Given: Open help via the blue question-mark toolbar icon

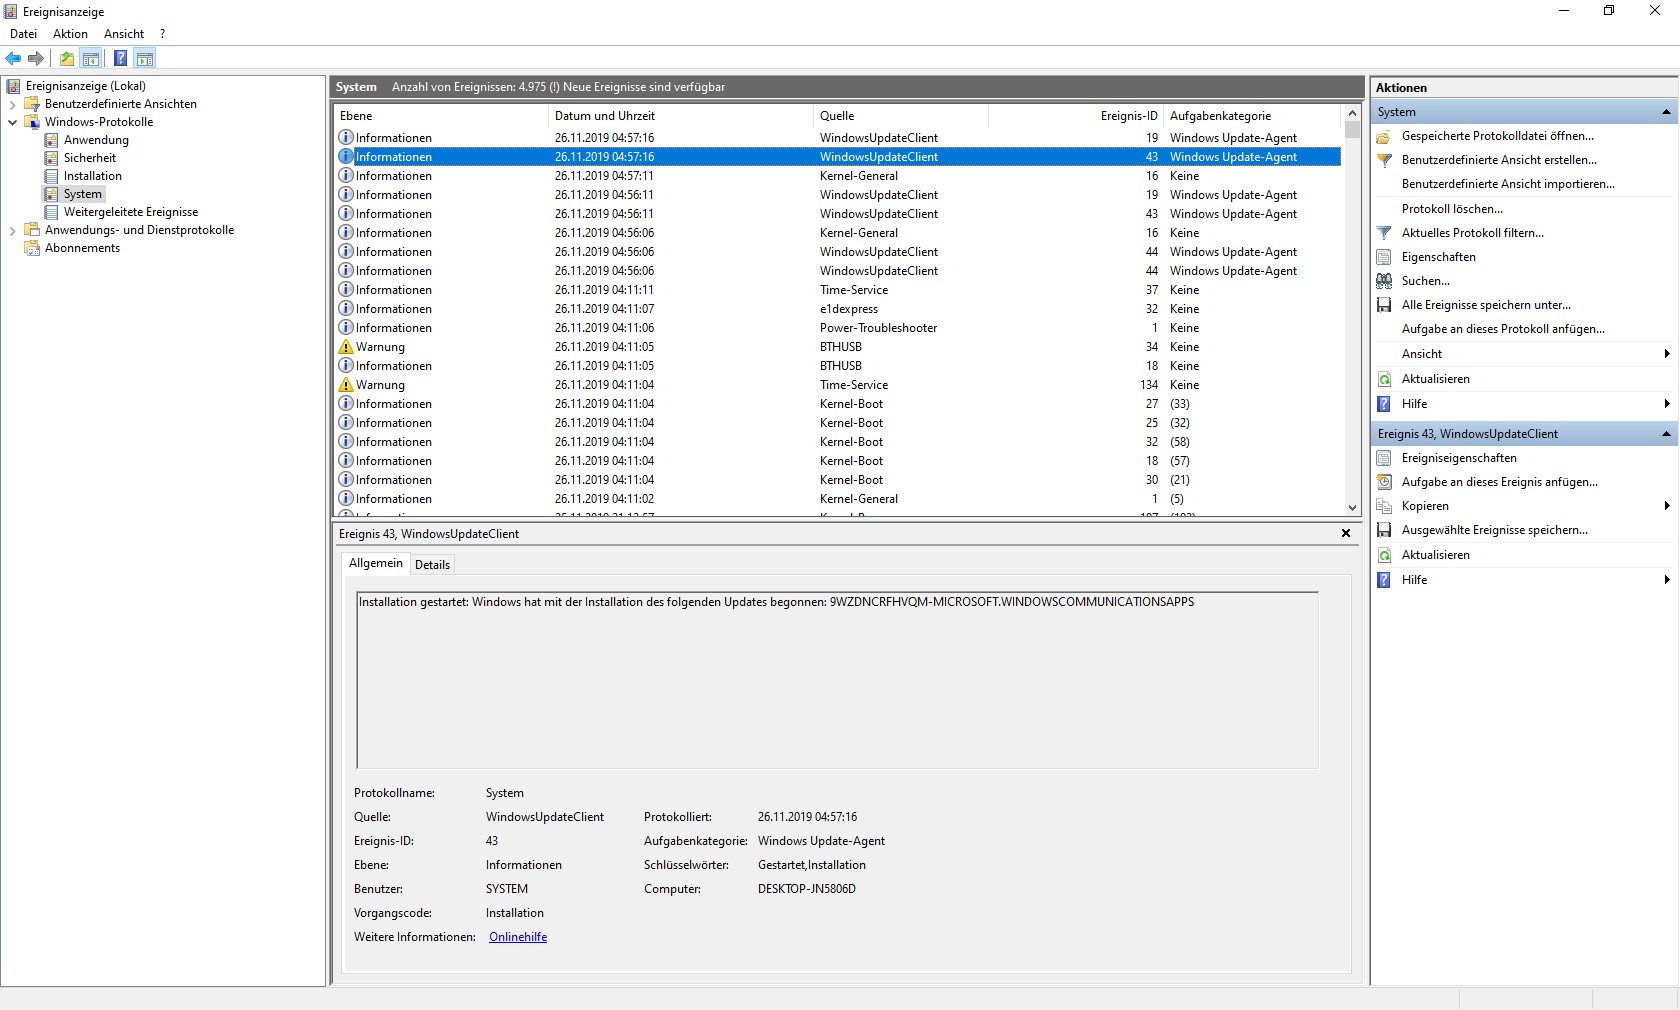Looking at the screenshot, I should (120, 59).
